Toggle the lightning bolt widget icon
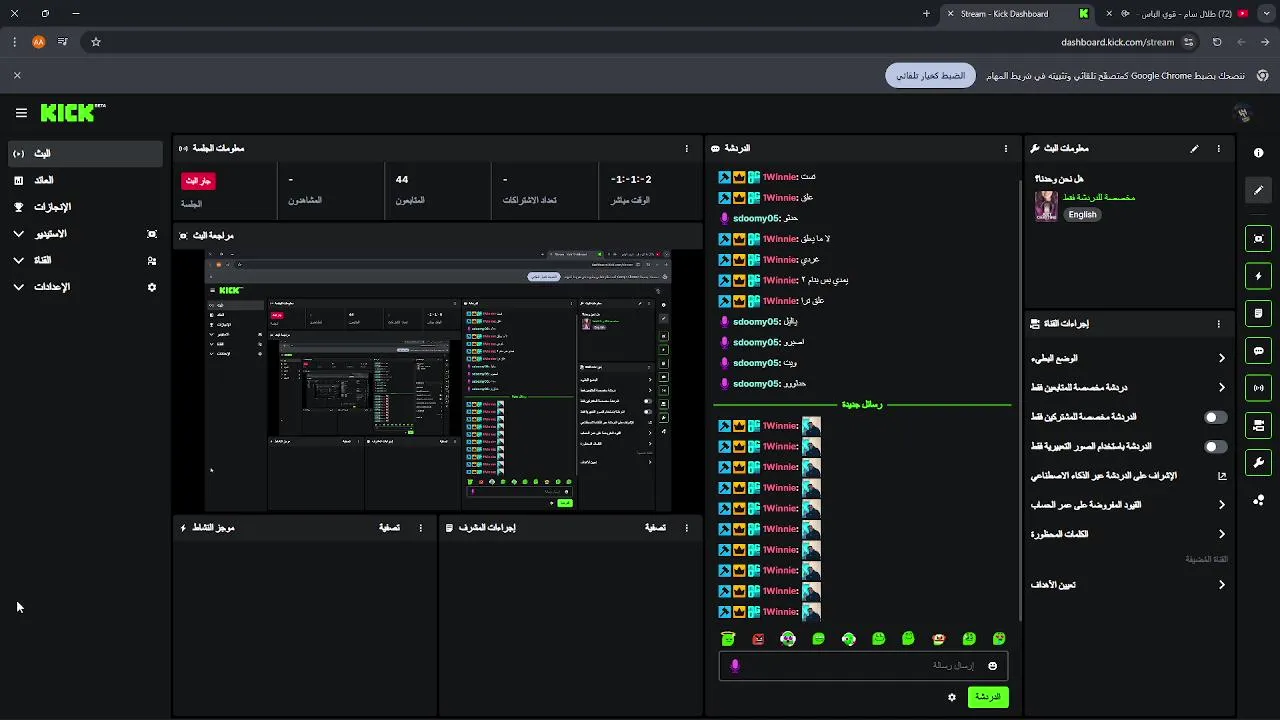This screenshot has width=1280, height=720. [1258, 276]
